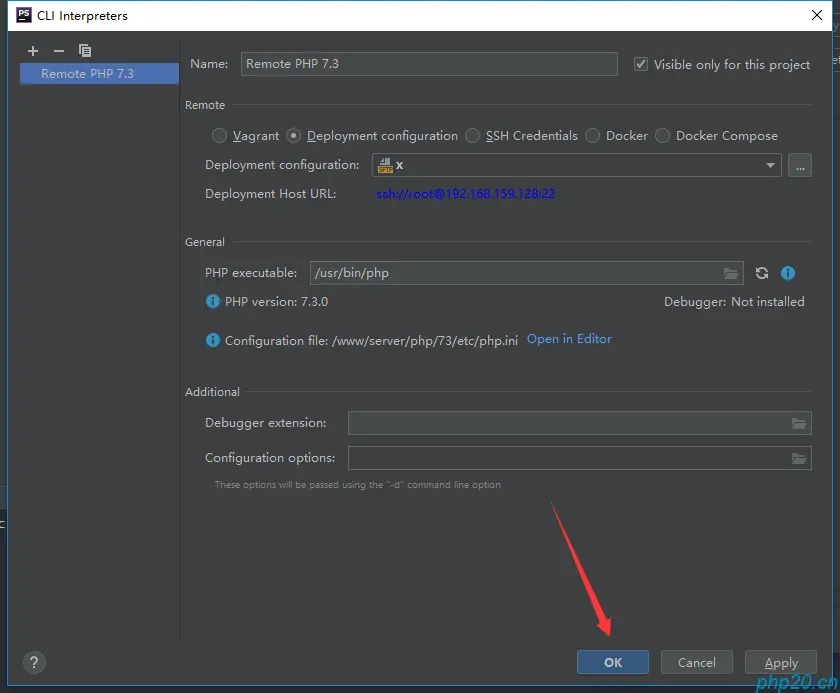Show phpinfo via blue info icon
This screenshot has width=840, height=693.
click(x=788, y=273)
